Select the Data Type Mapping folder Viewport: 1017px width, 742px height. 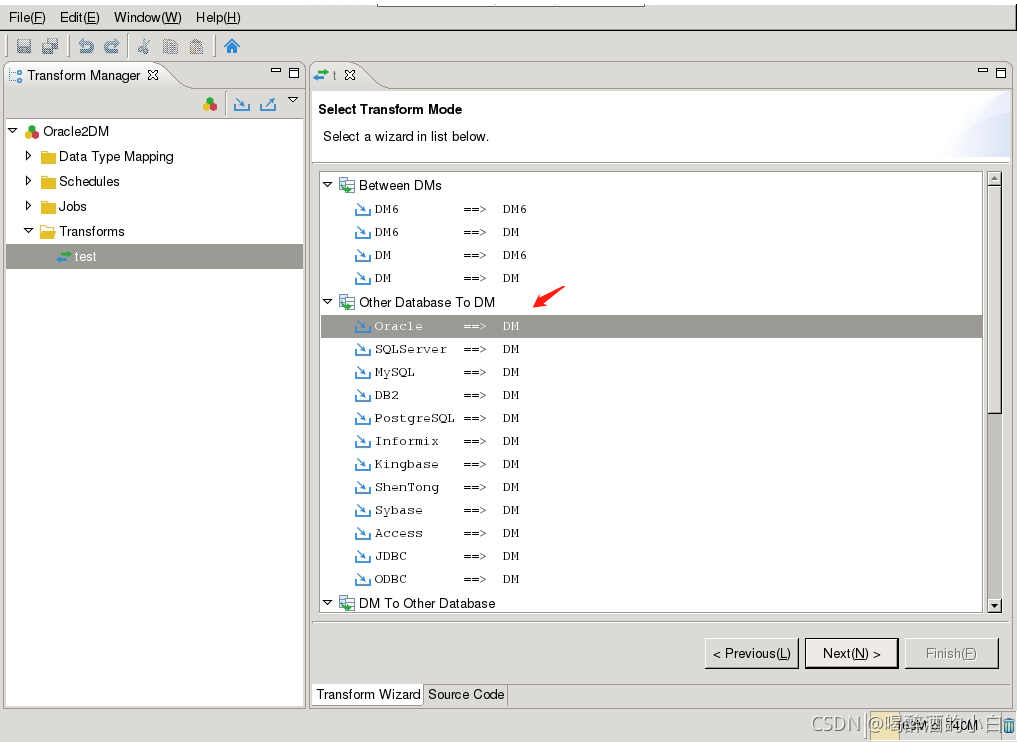coord(115,156)
